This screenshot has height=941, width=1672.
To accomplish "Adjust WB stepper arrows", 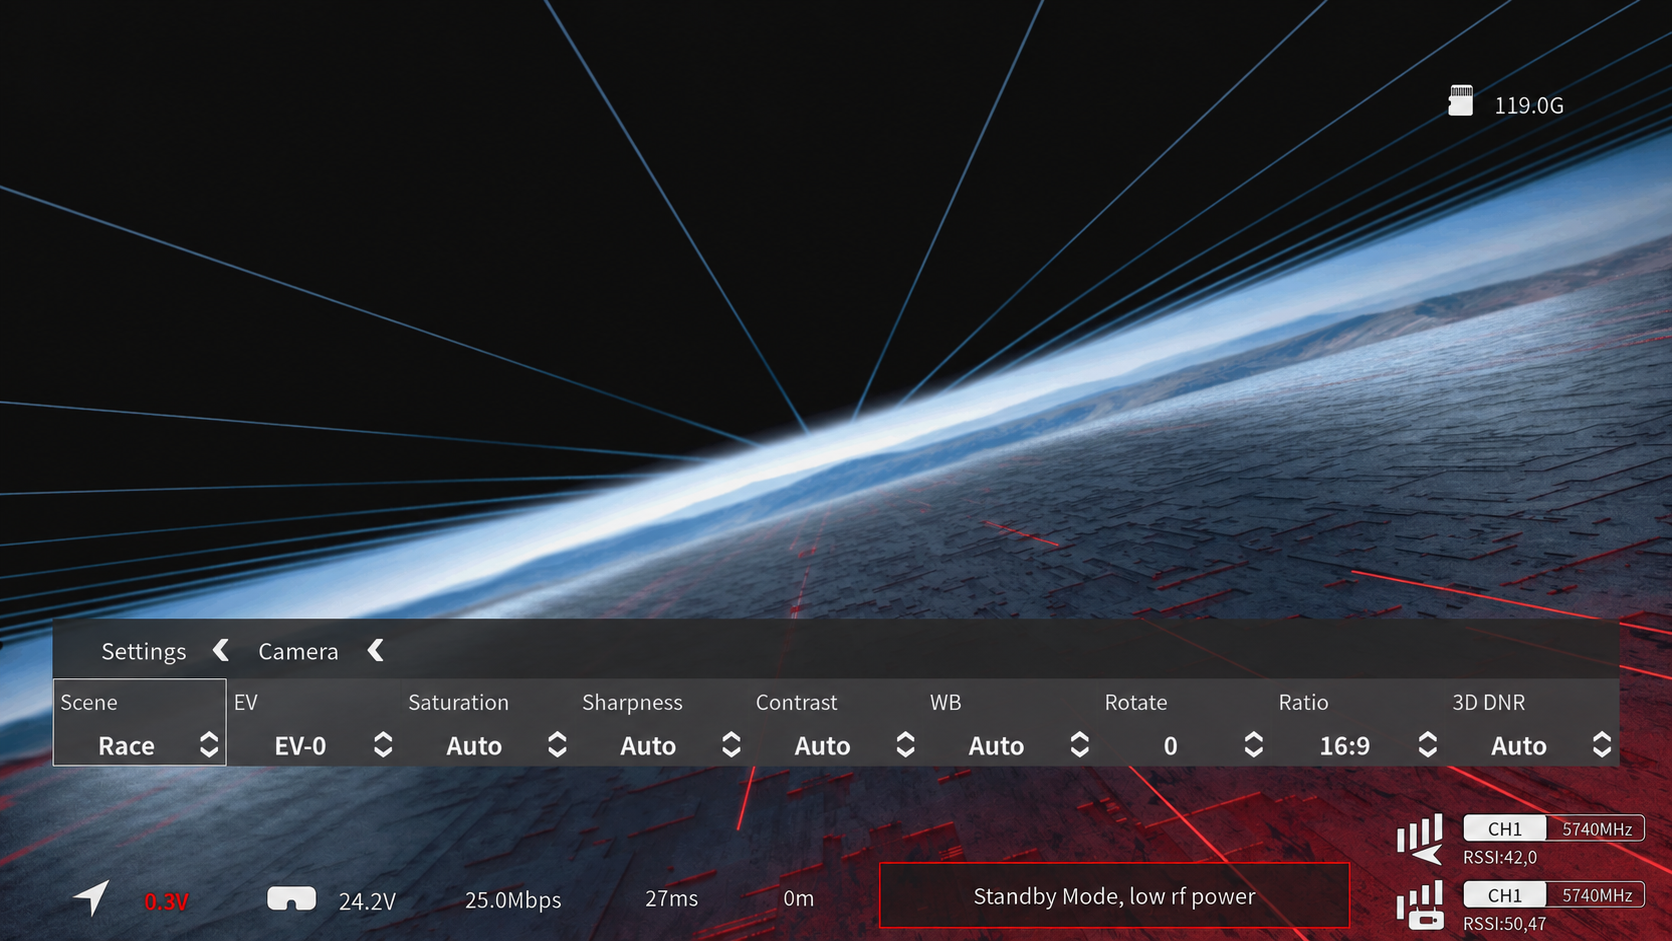I will pyautogui.click(x=1079, y=745).
